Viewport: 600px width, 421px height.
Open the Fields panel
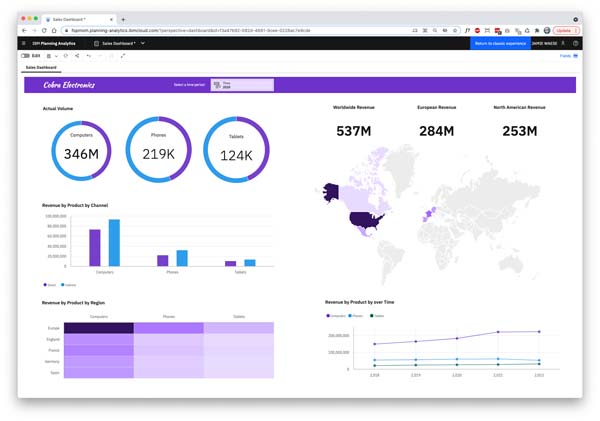coord(569,56)
